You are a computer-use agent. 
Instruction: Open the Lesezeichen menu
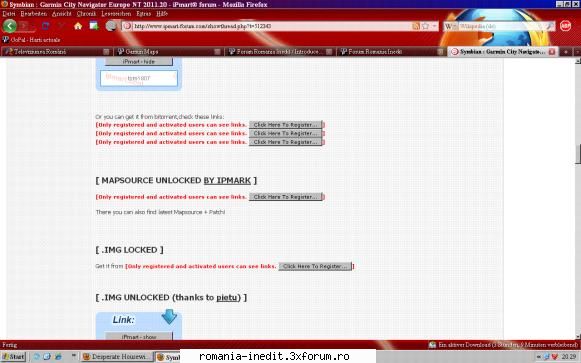(x=116, y=14)
